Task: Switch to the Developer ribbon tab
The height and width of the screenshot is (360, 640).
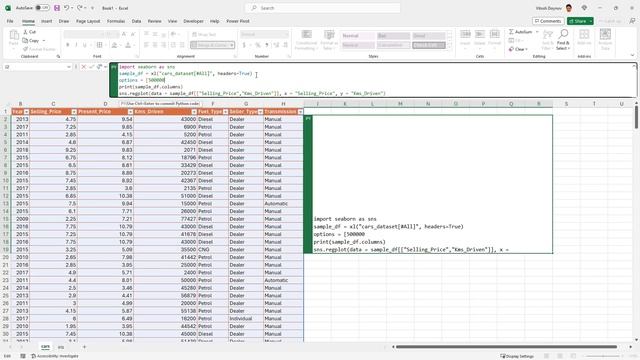Action: 193,21
